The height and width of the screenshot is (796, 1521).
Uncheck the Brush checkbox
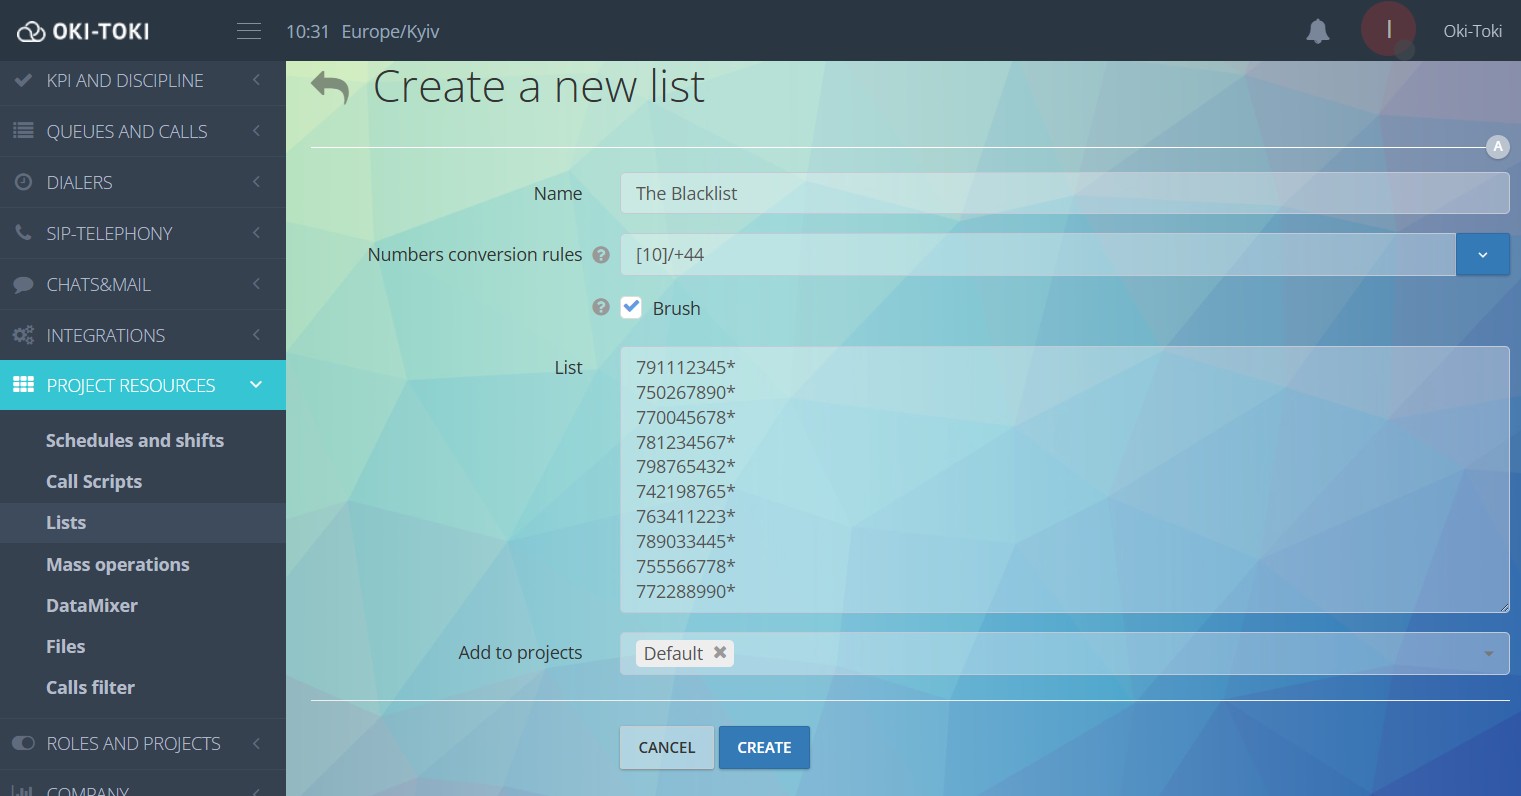pos(630,307)
